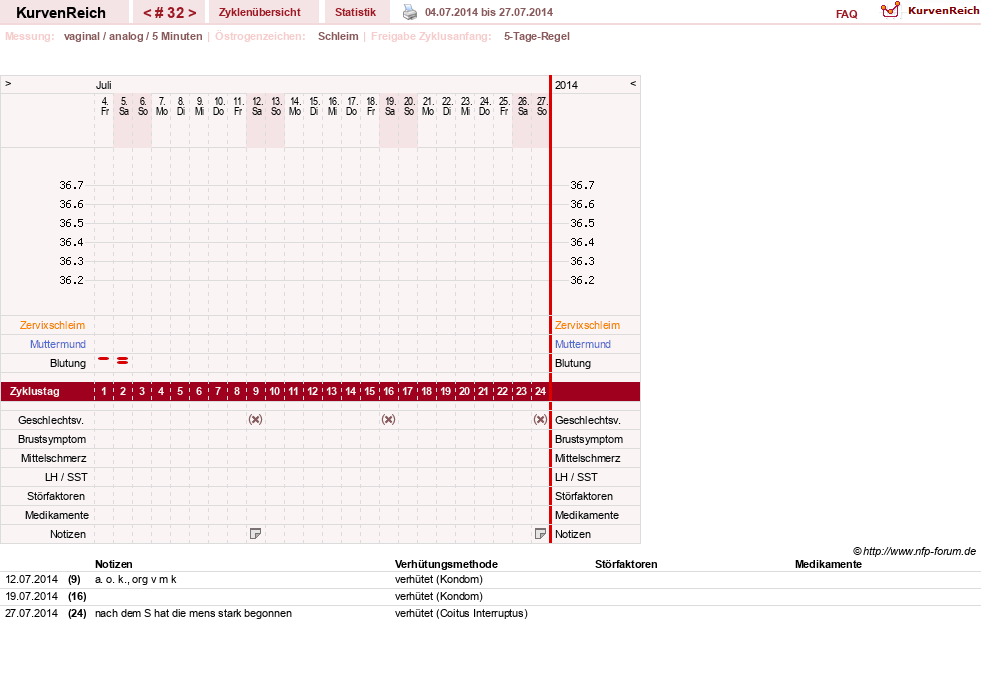The width and height of the screenshot is (981, 683).
Task: Select the intercourse marker on 27 July
Action: pyautogui.click(x=541, y=419)
